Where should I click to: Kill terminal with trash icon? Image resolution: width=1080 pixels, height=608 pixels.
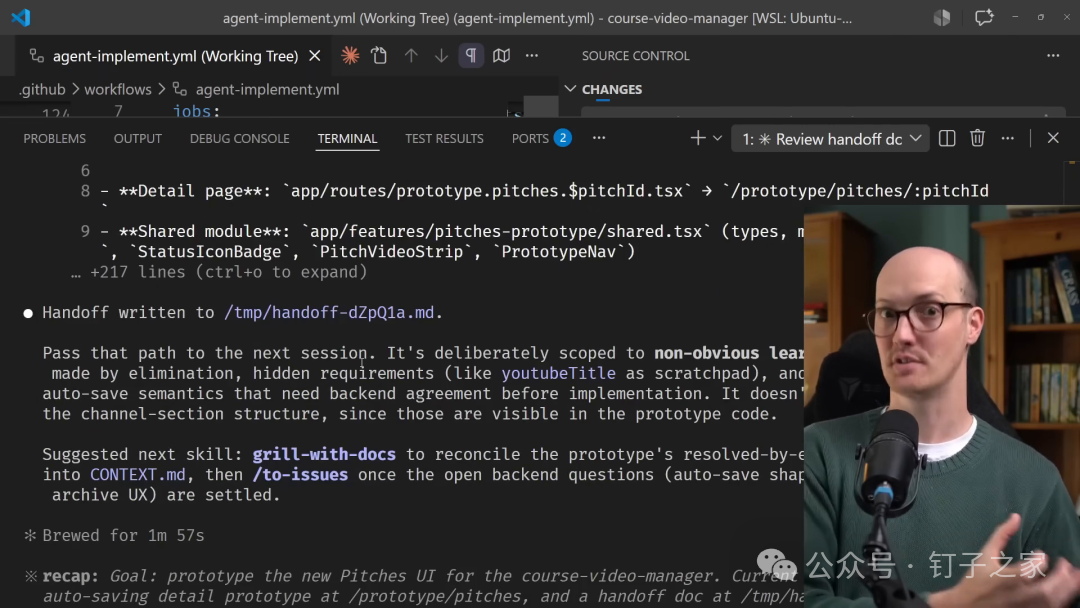[x=977, y=138]
